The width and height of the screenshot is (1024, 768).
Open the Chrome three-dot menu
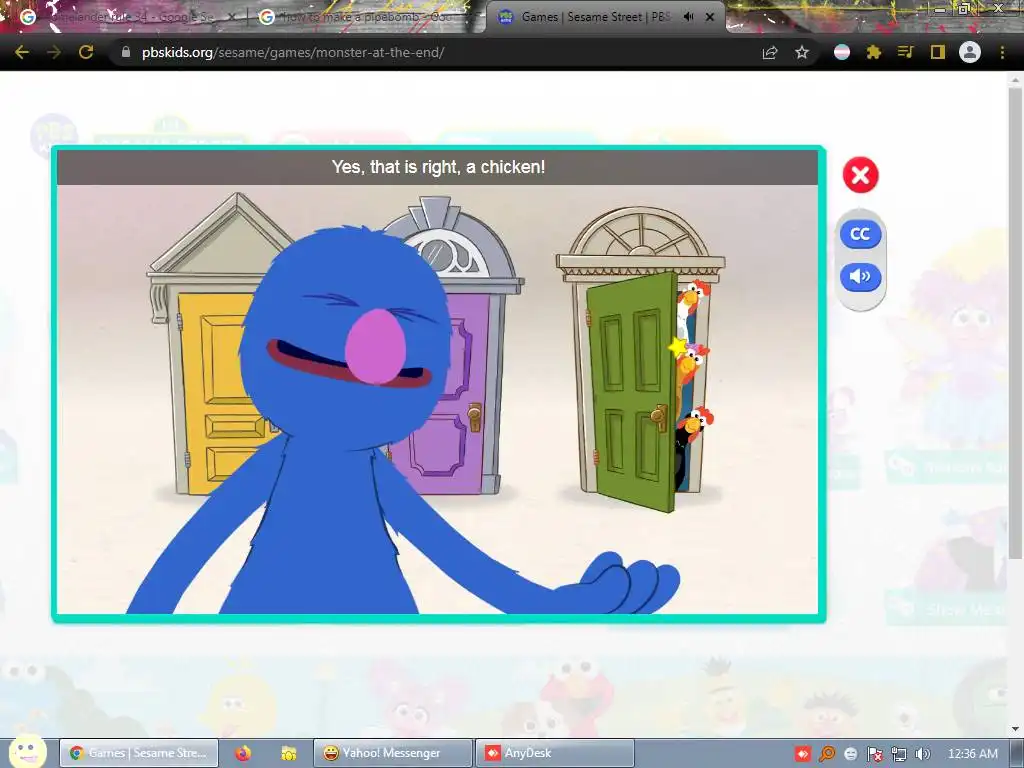[1002, 52]
